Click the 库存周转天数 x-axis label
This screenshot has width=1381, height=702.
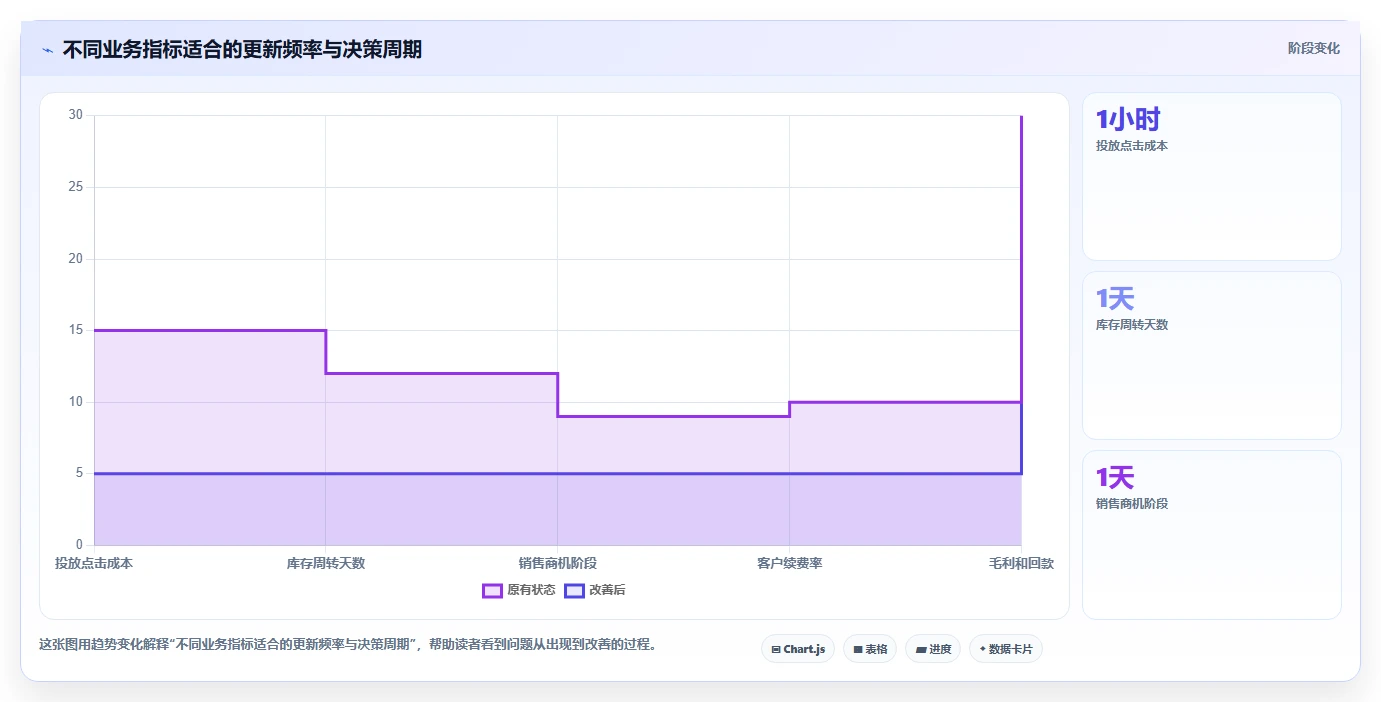[x=326, y=563]
